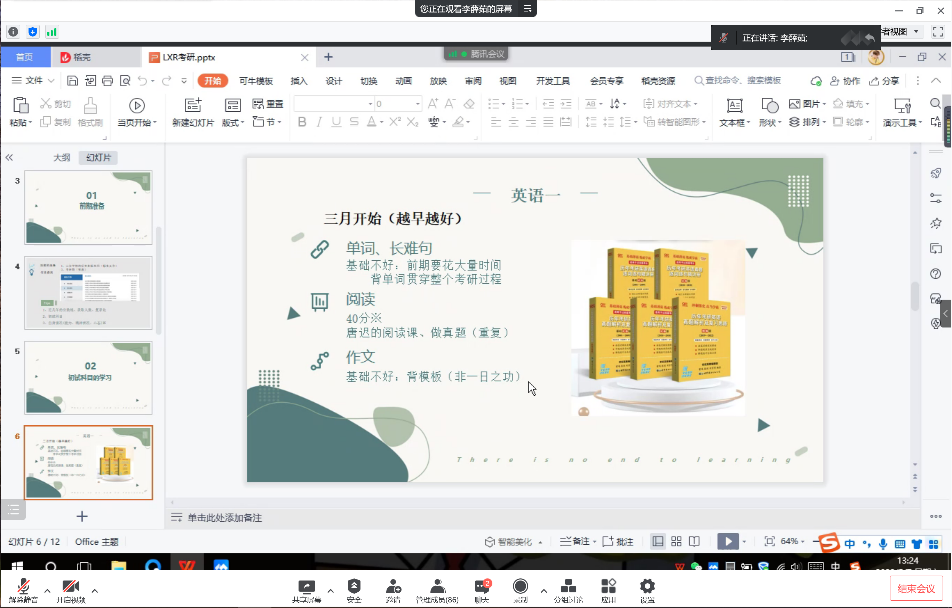
Task: Click Zoom share screen icon
Action: coord(306,587)
